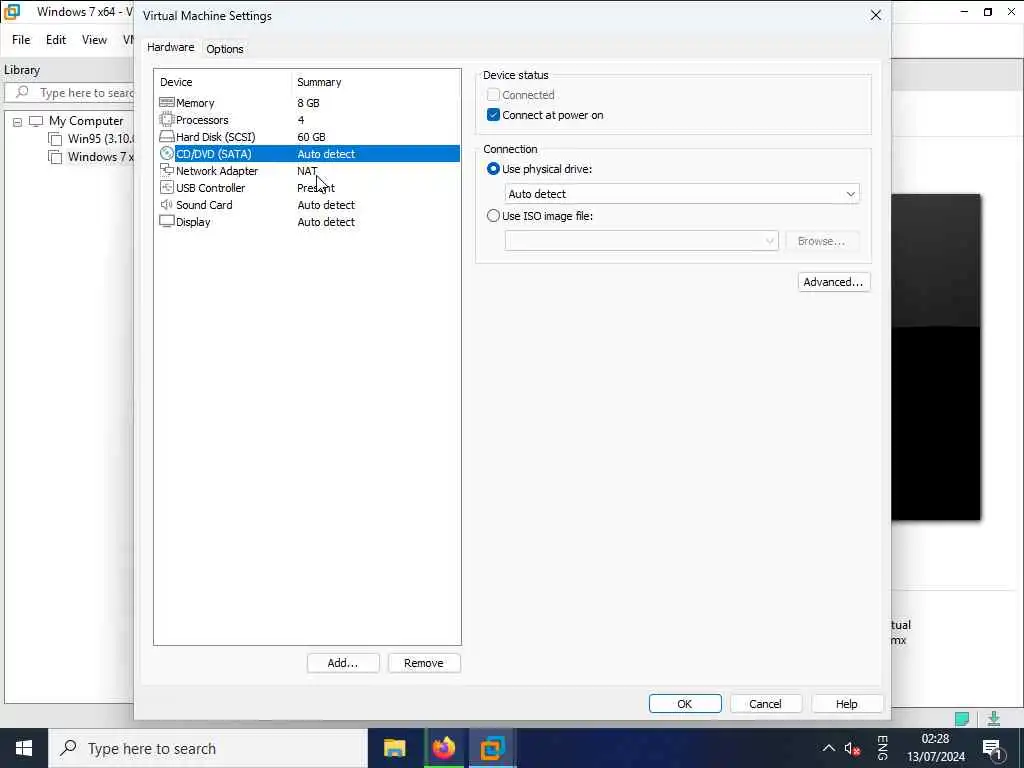Select the Hard Disk (SCSI) icon
The image size is (1024, 768).
167,136
